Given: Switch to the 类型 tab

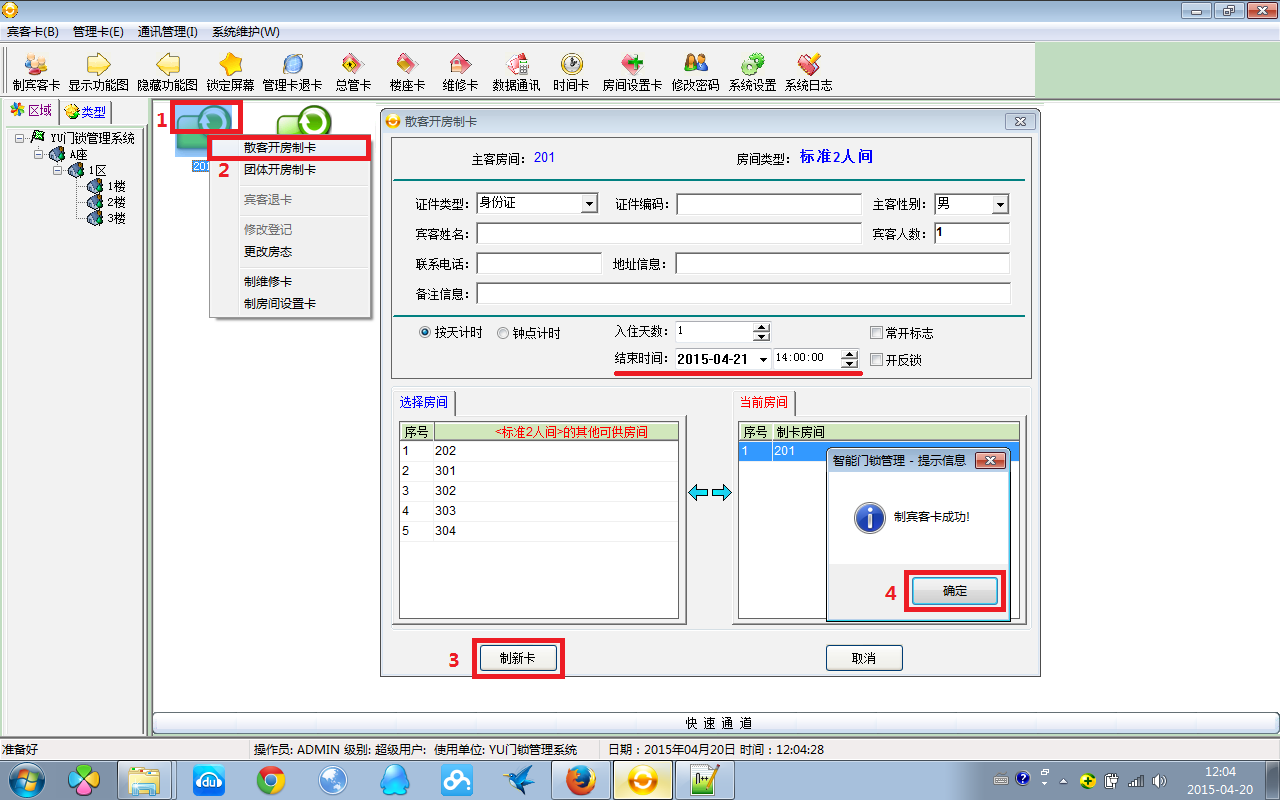Looking at the screenshot, I should tap(86, 112).
